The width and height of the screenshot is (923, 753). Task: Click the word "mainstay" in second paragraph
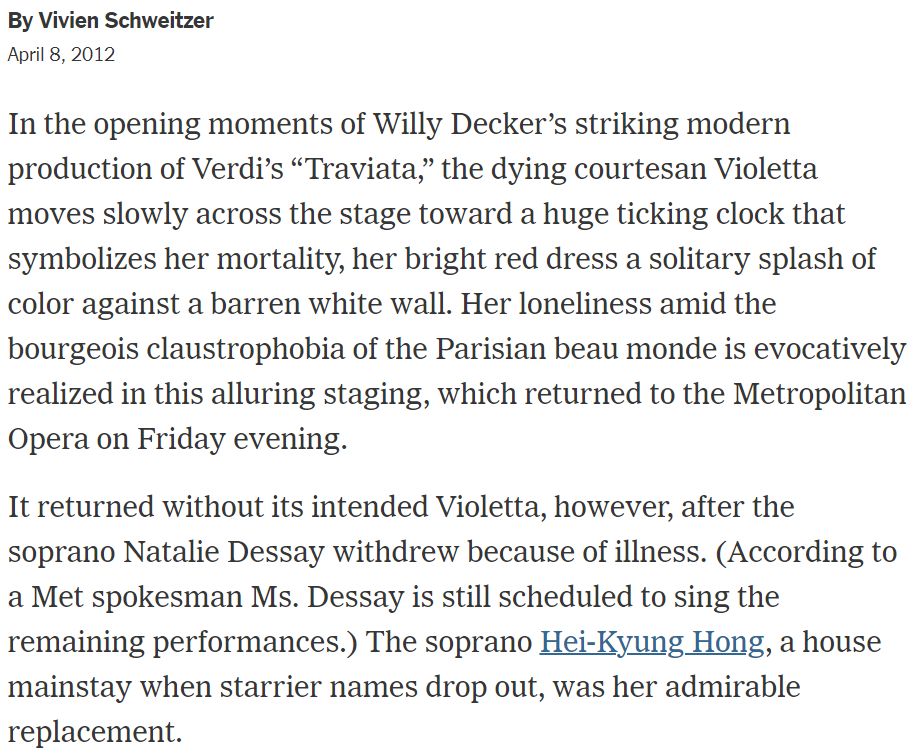(69, 688)
